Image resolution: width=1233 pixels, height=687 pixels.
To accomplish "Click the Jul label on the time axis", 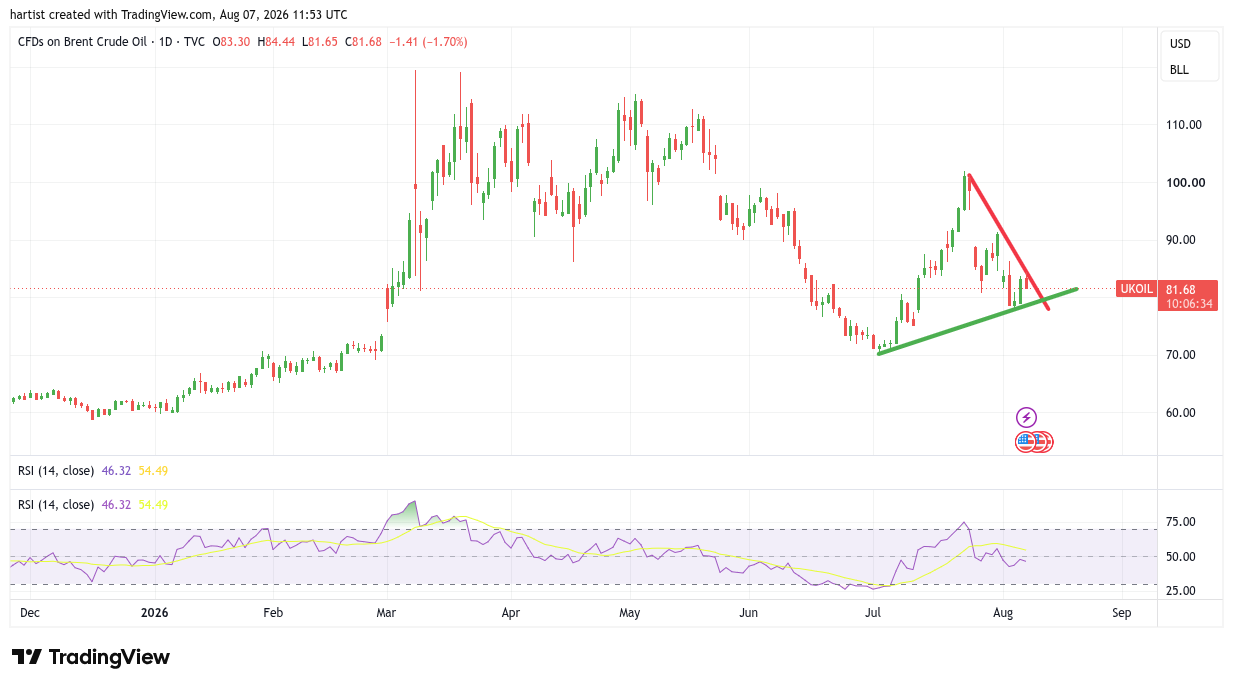I will coord(873,612).
